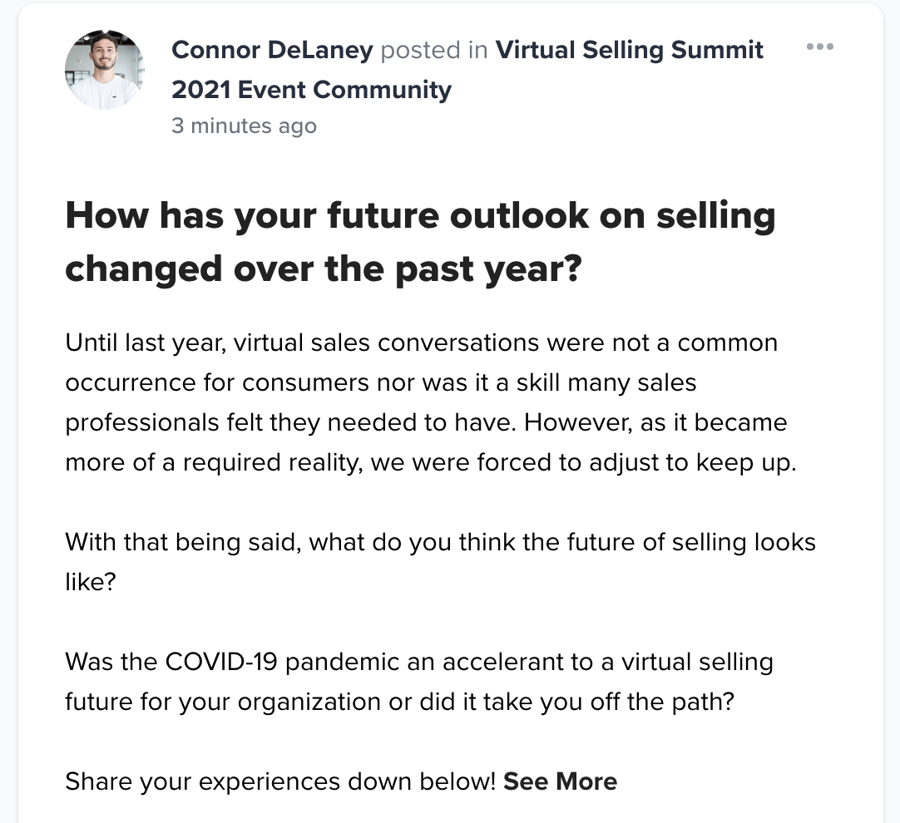Open the Connor DeLaney author name link
This screenshot has height=823, width=900.
[x=272, y=50]
